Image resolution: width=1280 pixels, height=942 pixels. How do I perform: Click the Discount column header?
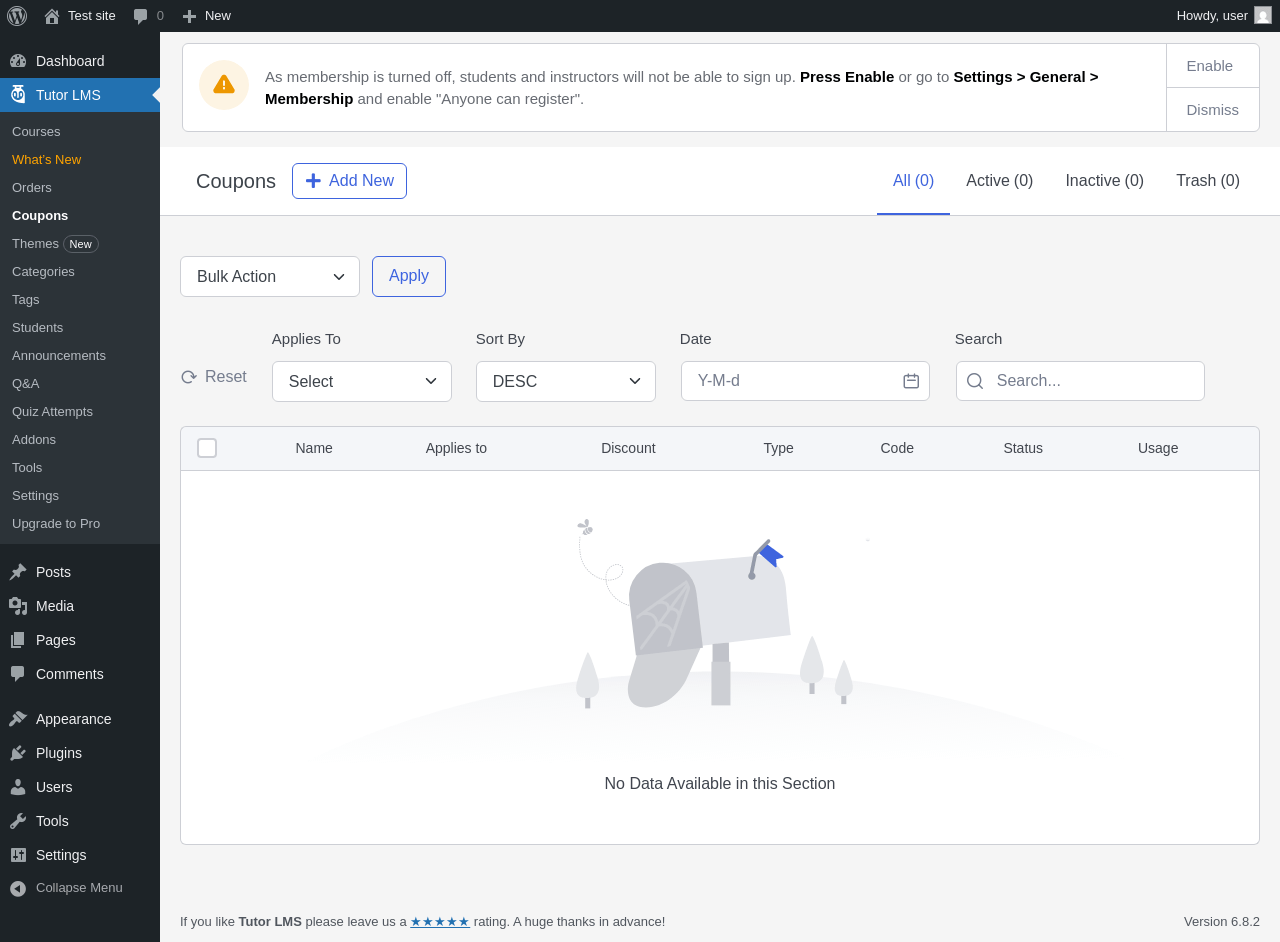pos(628,448)
